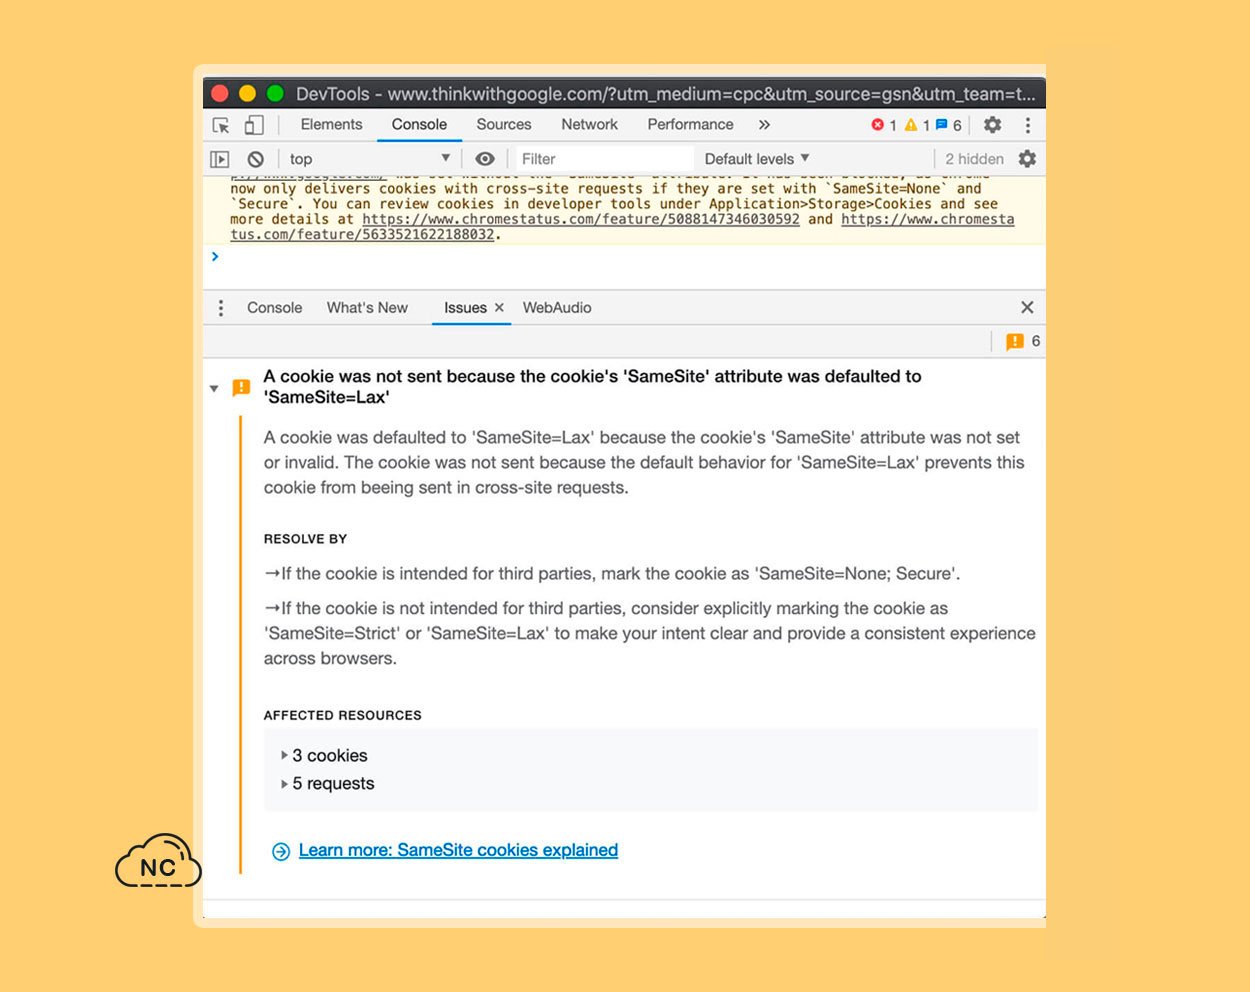Screen dimensions: 1250x992
Task: Show more tabs via double chevron
Action: [764, 125]
